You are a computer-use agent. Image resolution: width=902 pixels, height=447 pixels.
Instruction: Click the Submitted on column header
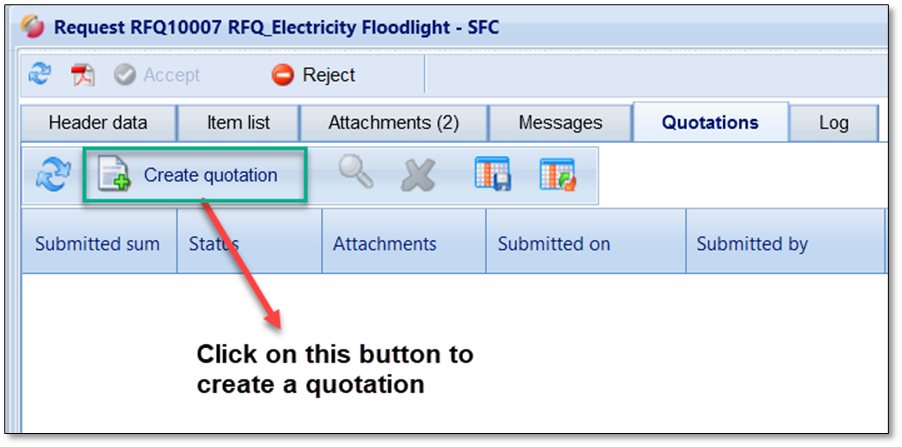point(553,244)
